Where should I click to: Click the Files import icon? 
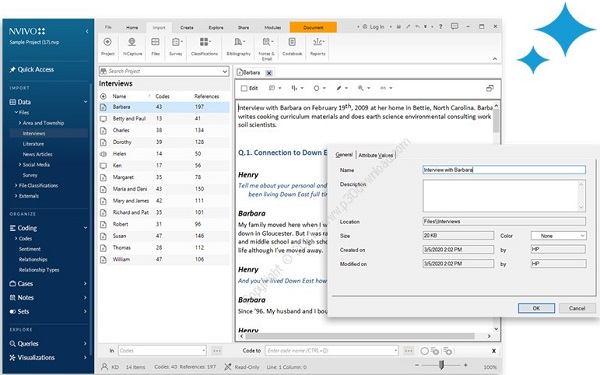pyautogui.click(x=155, y=42)
